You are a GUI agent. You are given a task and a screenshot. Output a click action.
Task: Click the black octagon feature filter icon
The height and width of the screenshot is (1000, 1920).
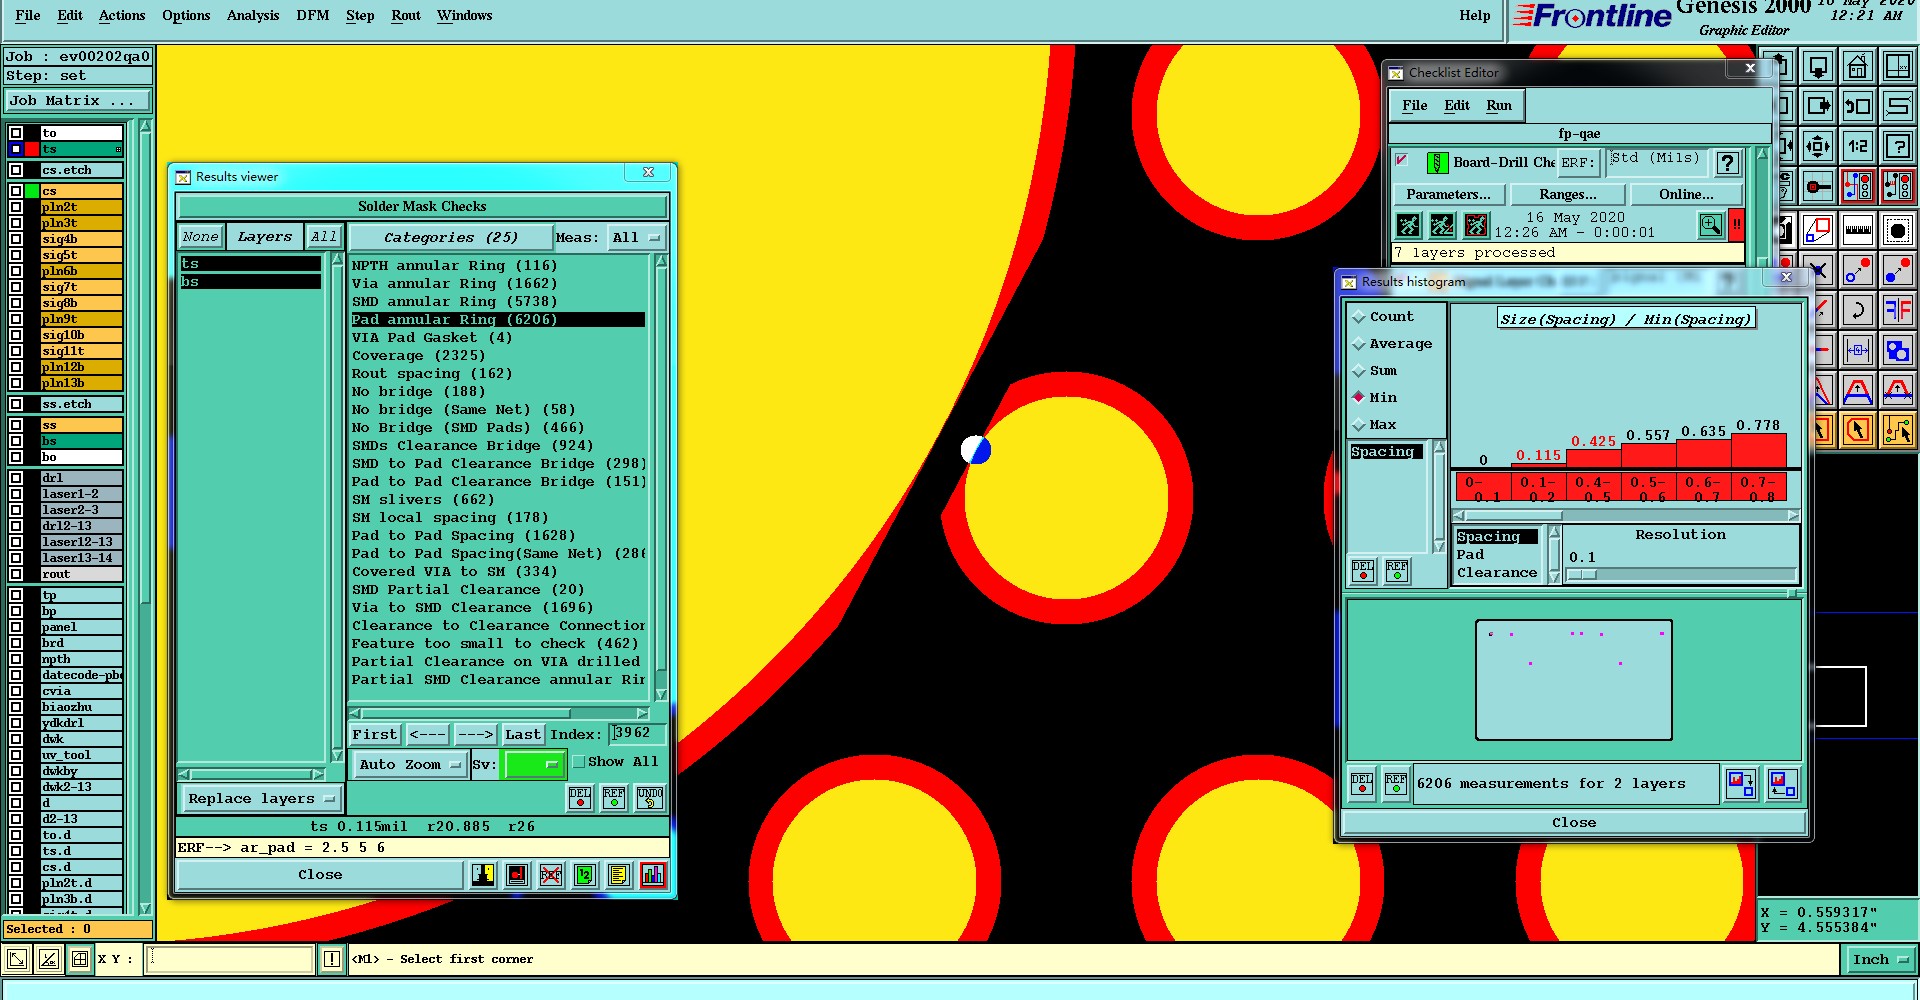(x=1897, y=230)
